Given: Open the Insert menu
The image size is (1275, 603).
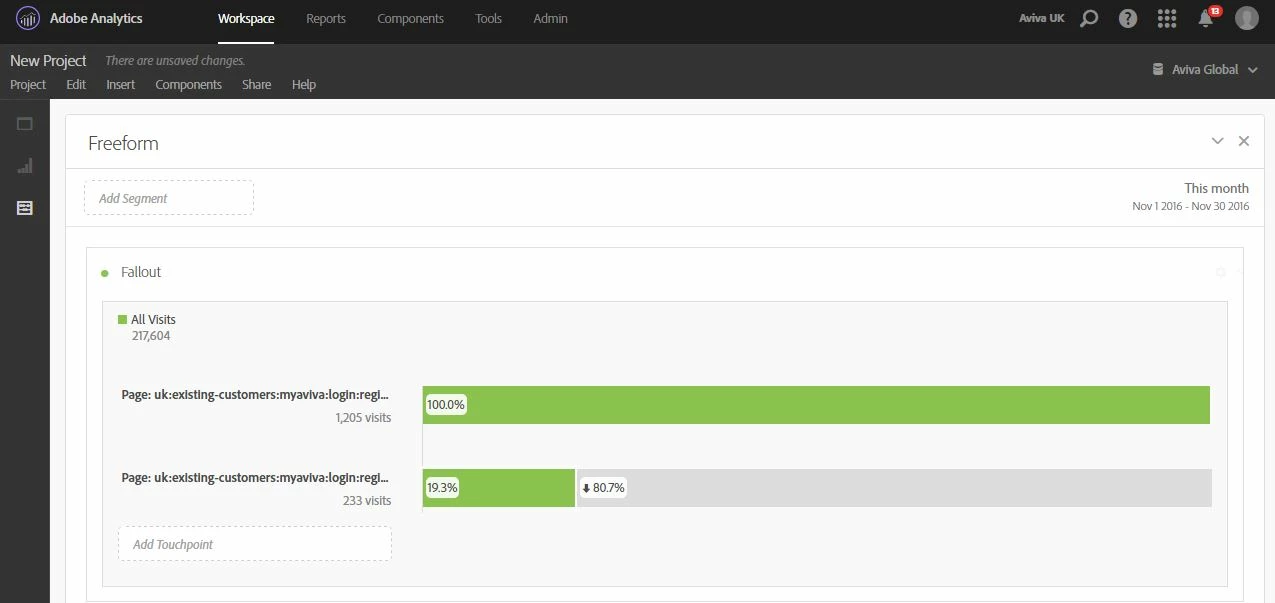Looking at the screenshot, I should pyautogui.click(x=121, y=84).
